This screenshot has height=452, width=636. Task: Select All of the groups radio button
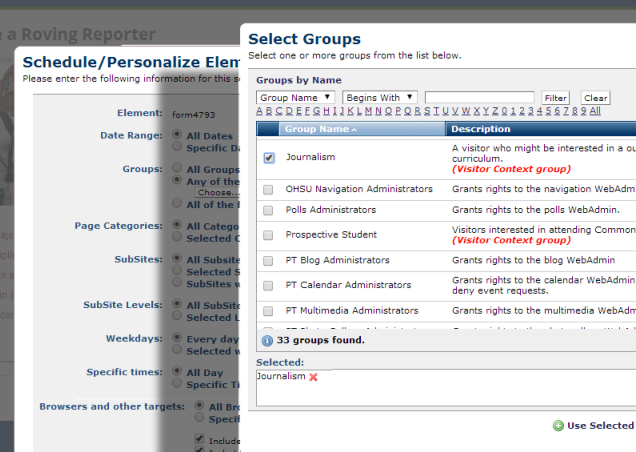coord(177,202)
